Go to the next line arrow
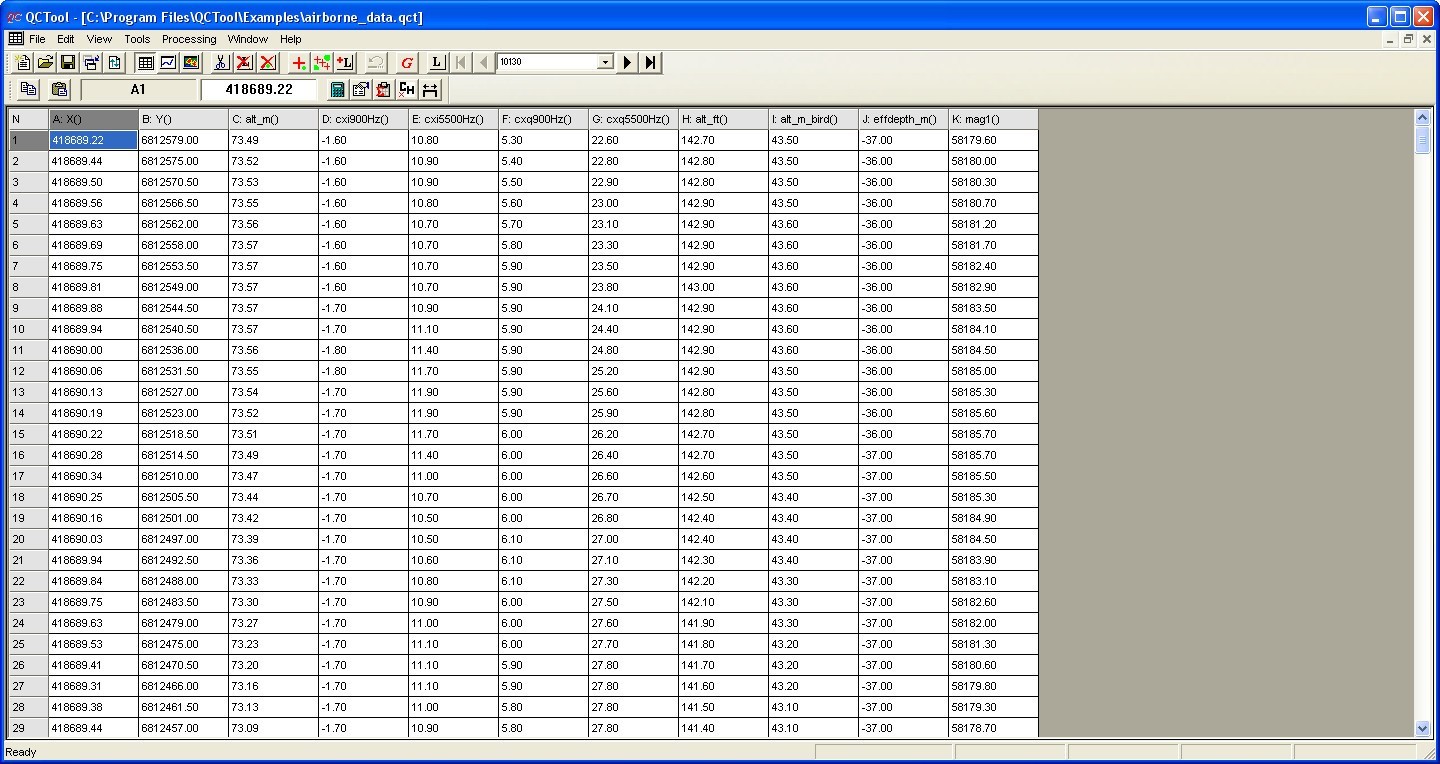The height and width of the screenshot is (764, 1440). click(x=627, y=62)
